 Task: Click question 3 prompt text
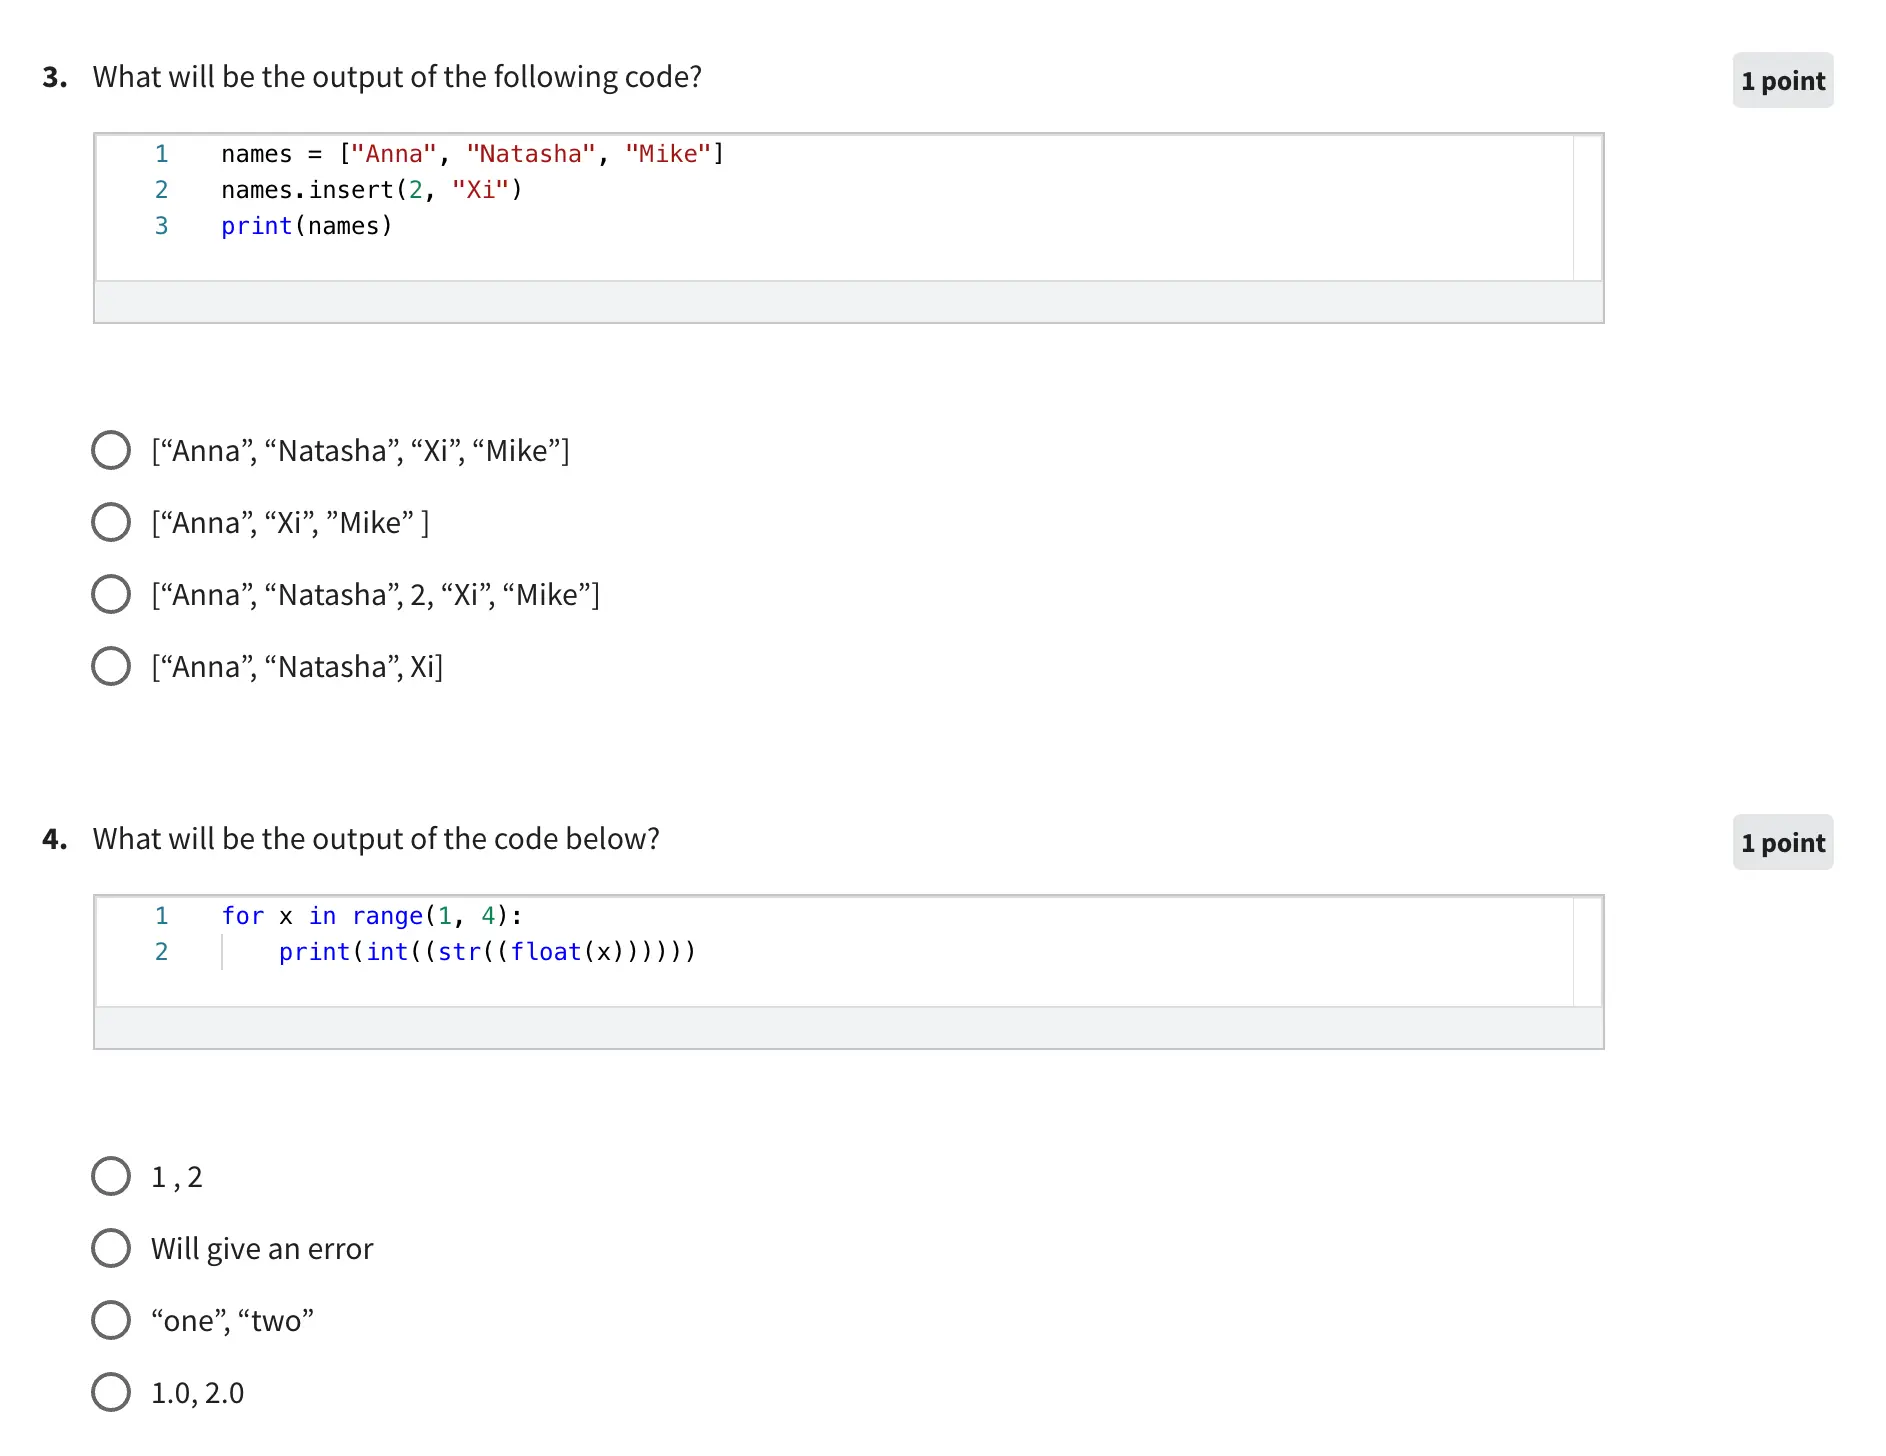(x=397, y=77)
